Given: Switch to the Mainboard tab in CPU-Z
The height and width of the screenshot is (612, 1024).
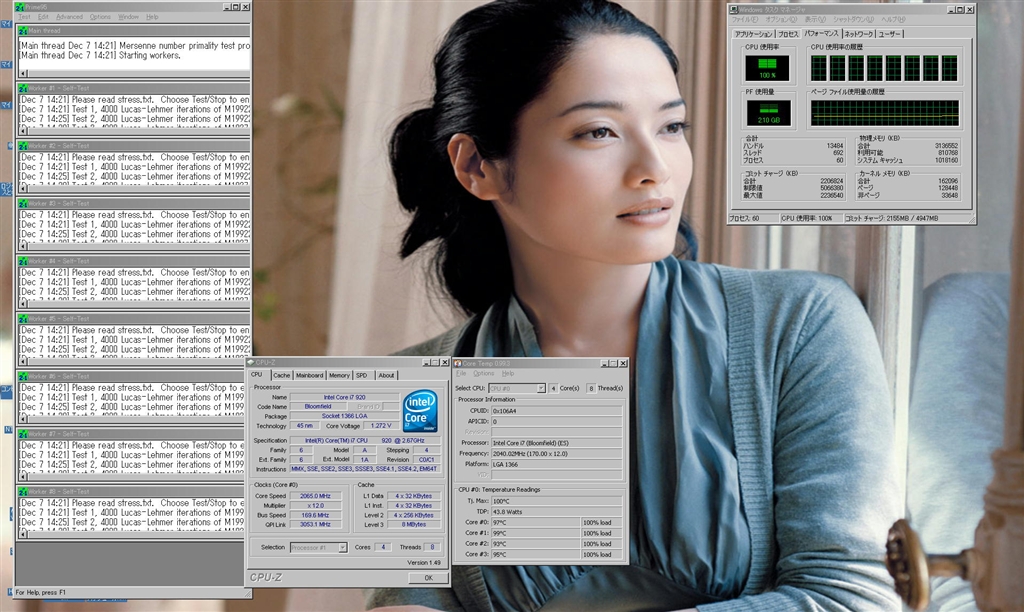Looking at the screenshot, I should pos(310,375).
